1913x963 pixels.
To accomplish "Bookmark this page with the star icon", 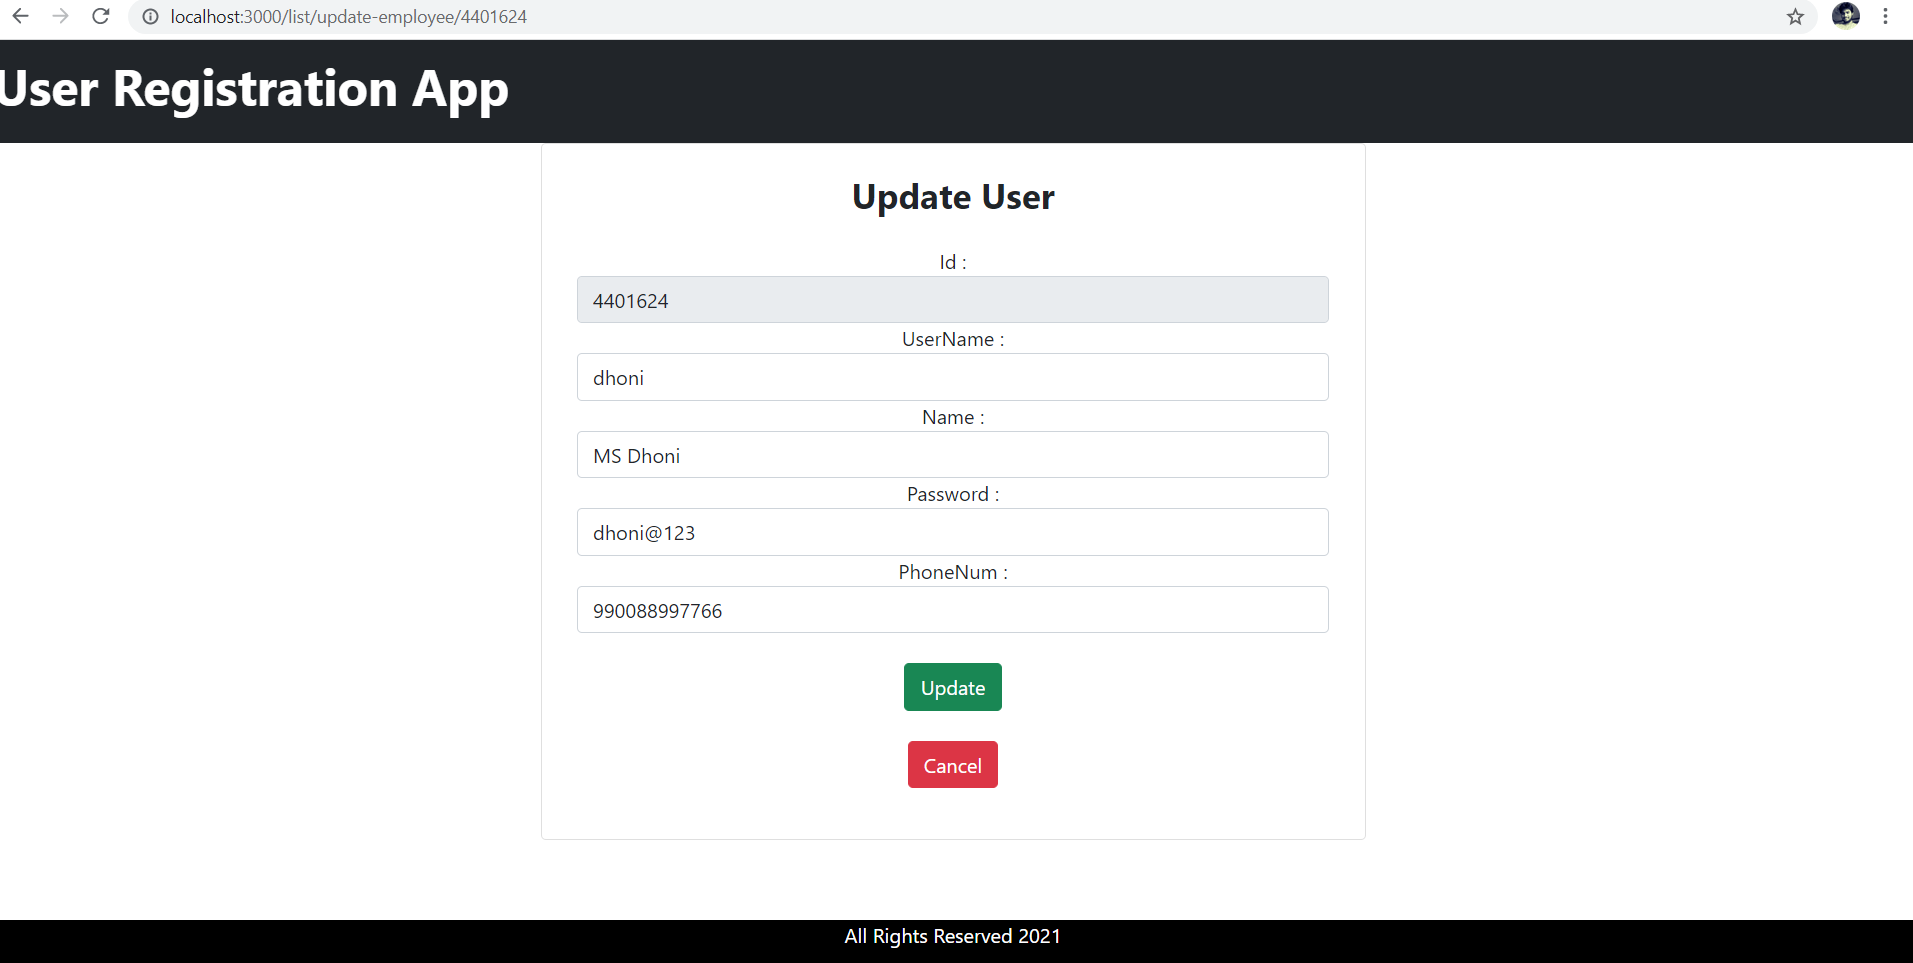I will click(1795, 17).
